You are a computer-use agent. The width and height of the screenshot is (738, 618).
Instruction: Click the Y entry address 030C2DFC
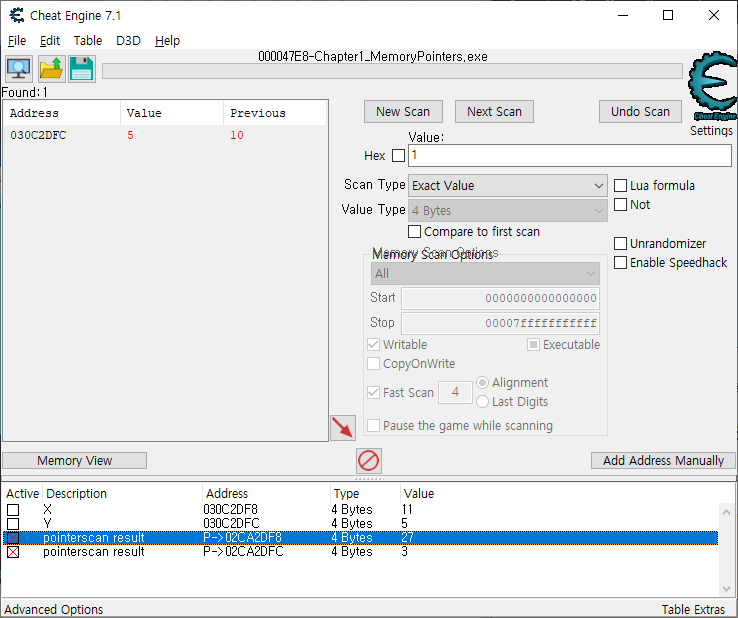[231, 524]
